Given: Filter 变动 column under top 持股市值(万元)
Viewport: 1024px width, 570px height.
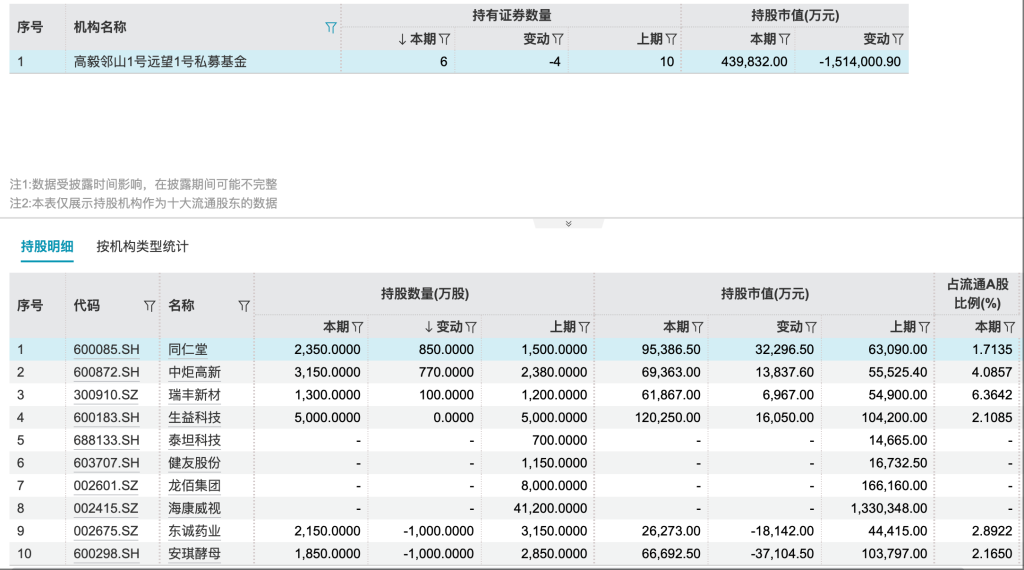Looking at the screenshot, I should pyautogui.click(x=898, y=39).
